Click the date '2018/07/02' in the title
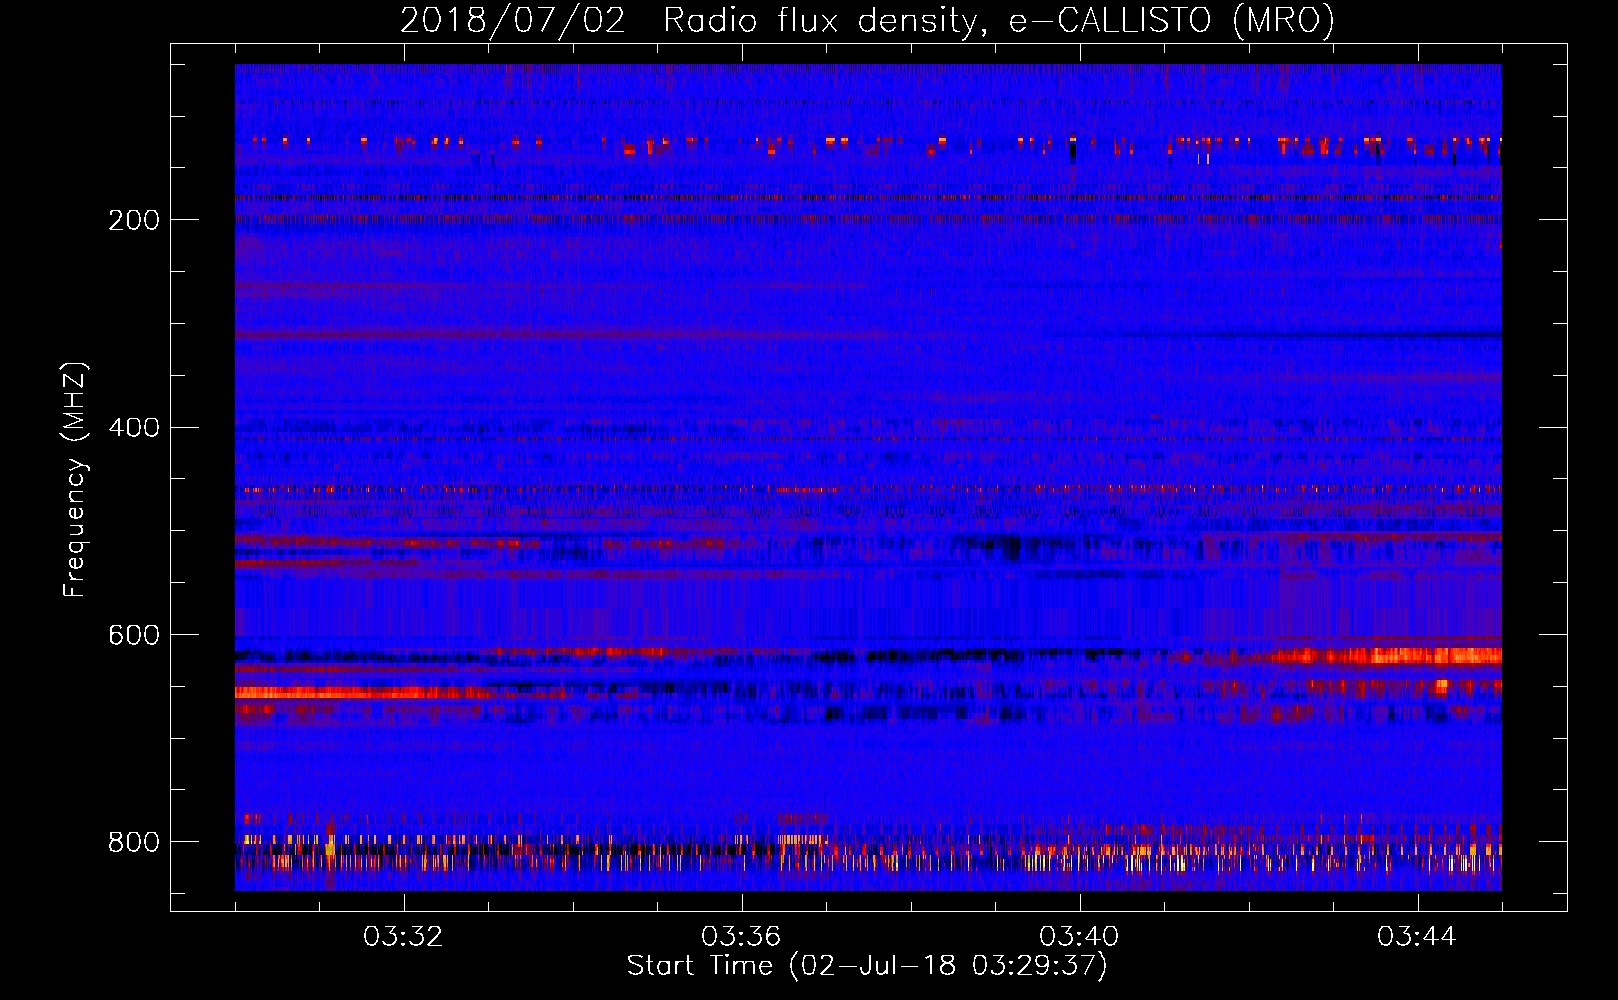1618x1000 pixels. point(513,20)
